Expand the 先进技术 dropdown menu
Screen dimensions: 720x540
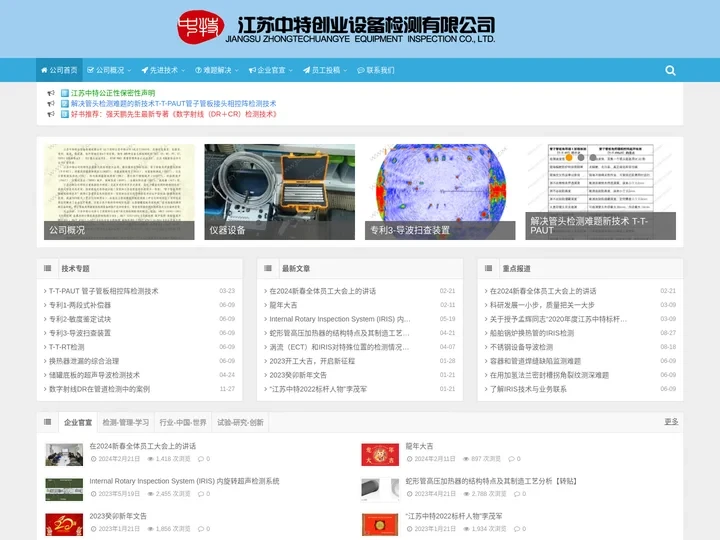tap(163, 70)
